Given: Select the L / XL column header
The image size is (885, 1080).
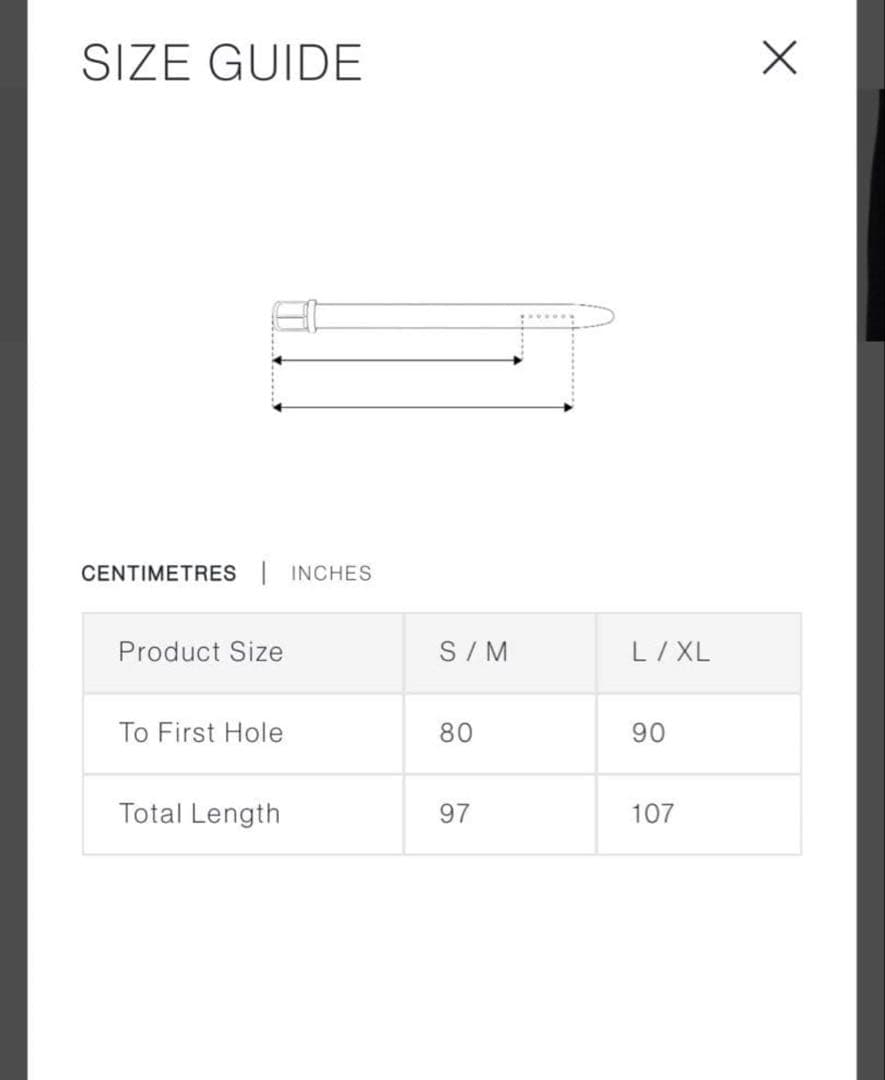Looking at the screenshot, I should tap(670, 652).
